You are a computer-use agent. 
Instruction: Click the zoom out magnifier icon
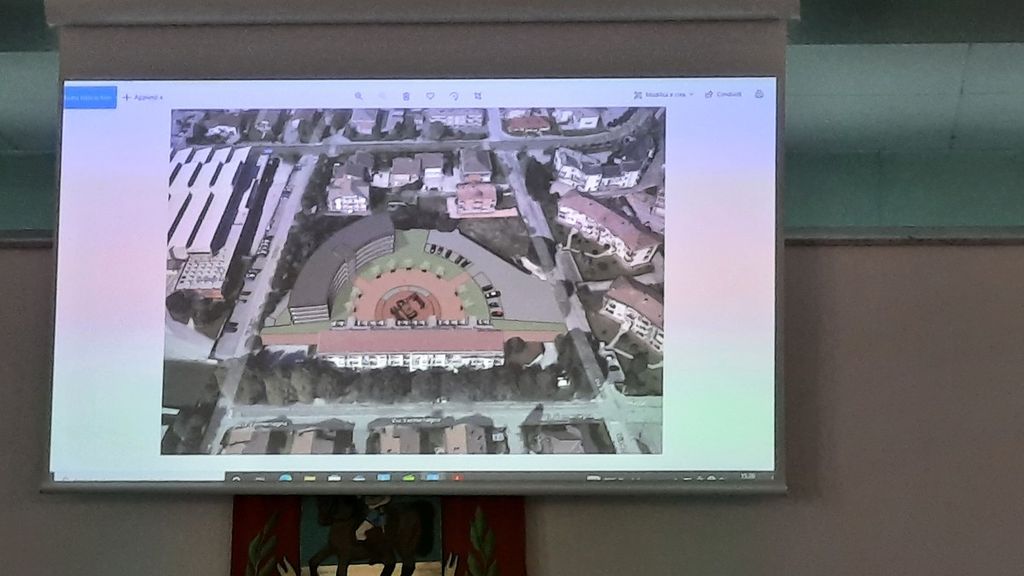[x=382, y=96]
